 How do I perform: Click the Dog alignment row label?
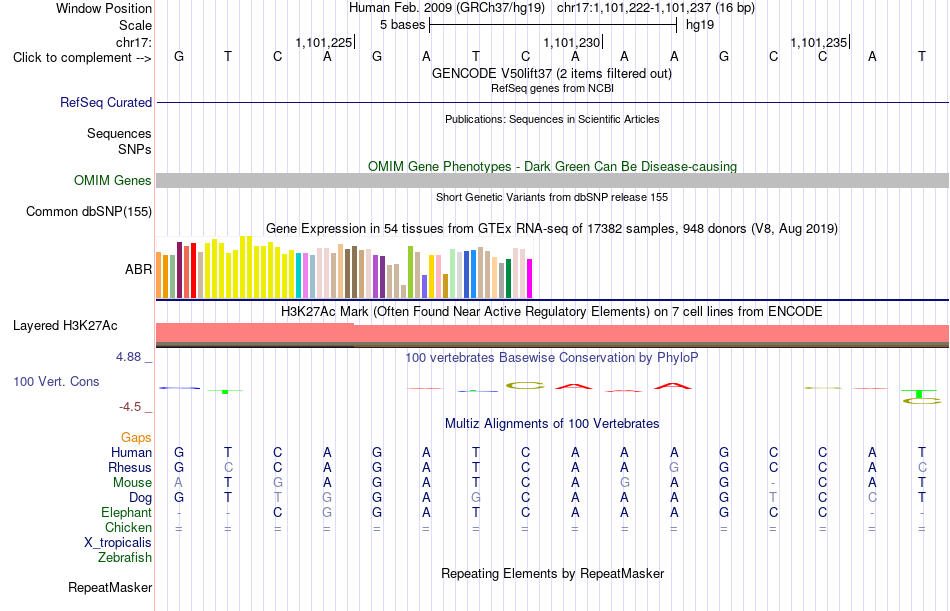140,498
